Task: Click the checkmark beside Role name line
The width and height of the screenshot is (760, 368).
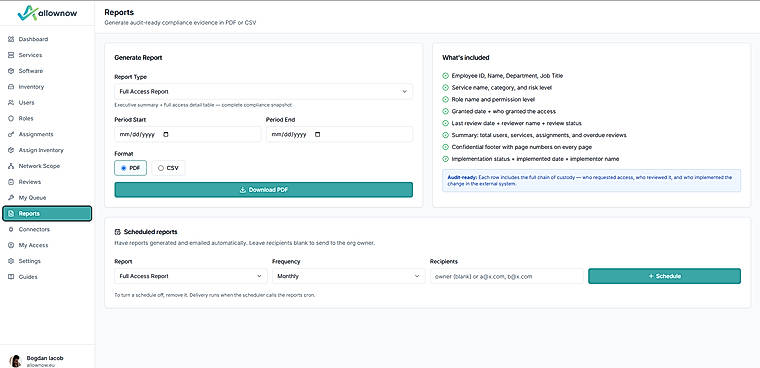Action: click(445, 99)
